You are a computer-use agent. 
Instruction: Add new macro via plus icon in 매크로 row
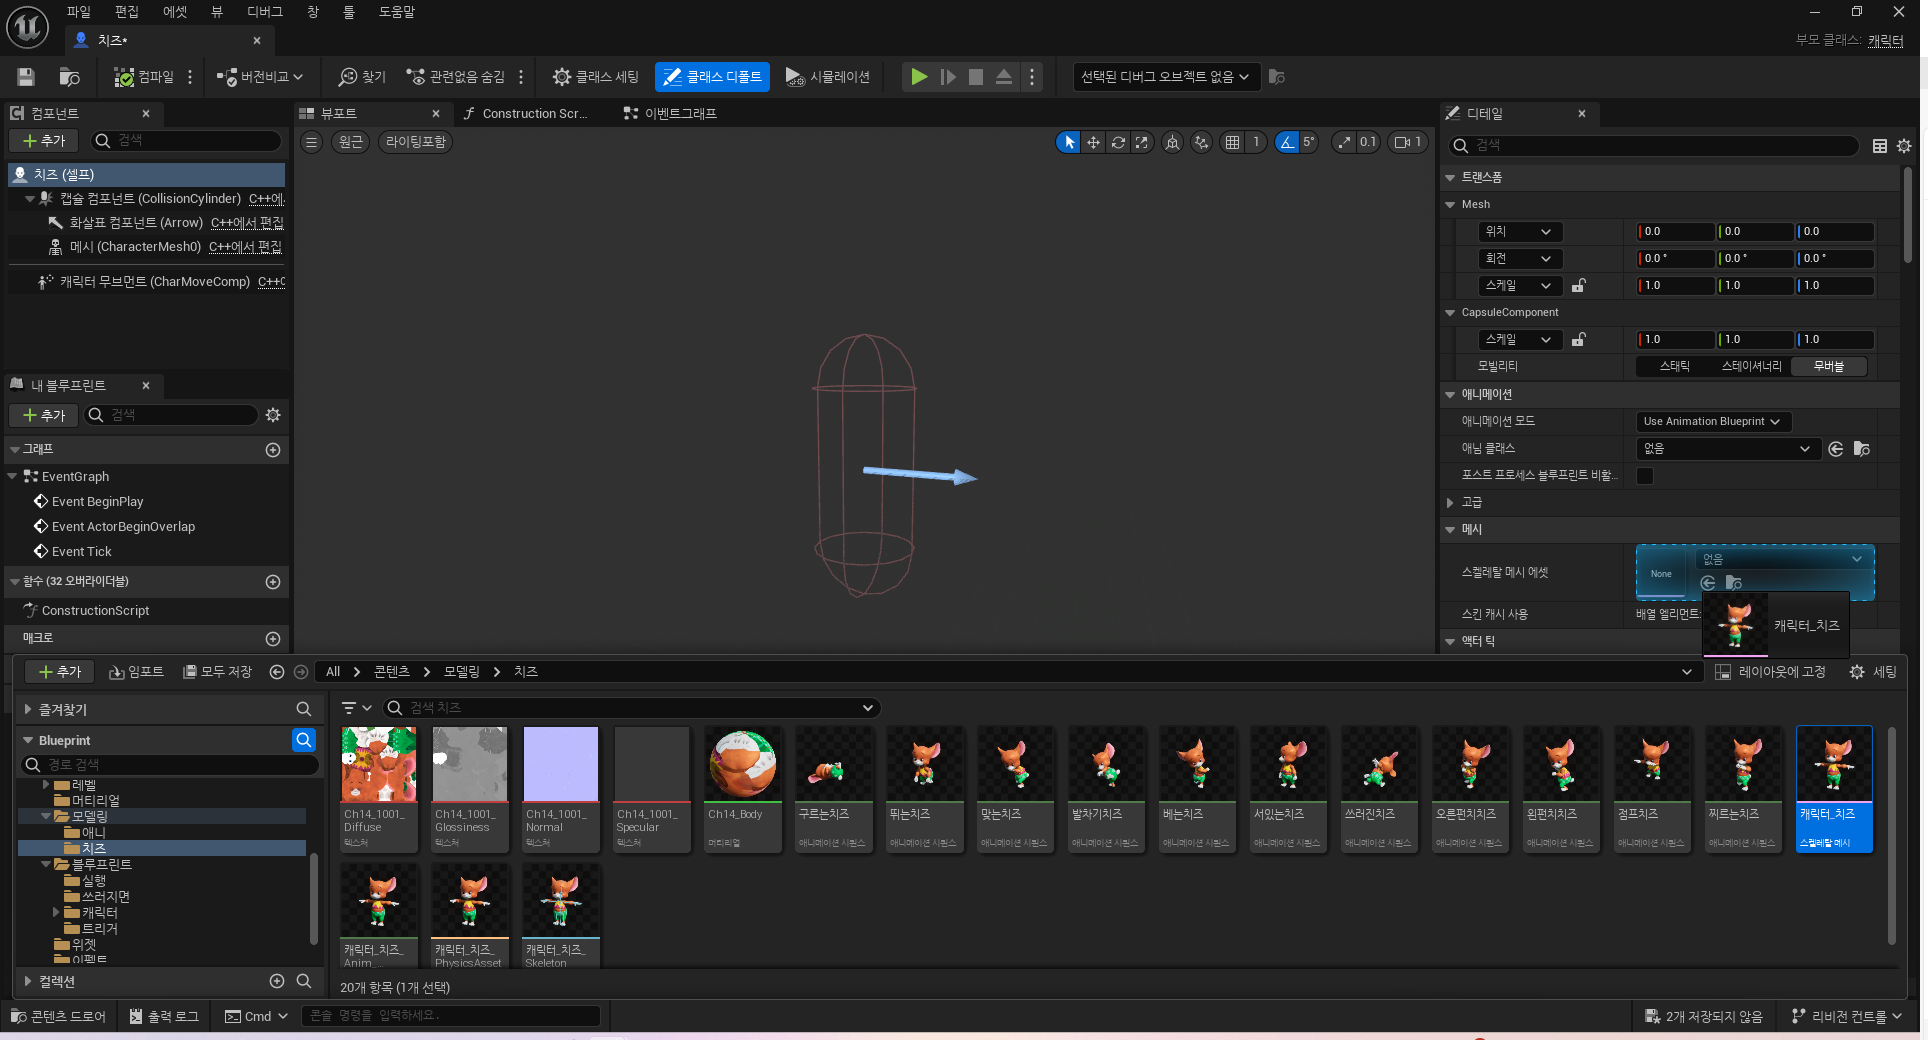tap(273, 638)
